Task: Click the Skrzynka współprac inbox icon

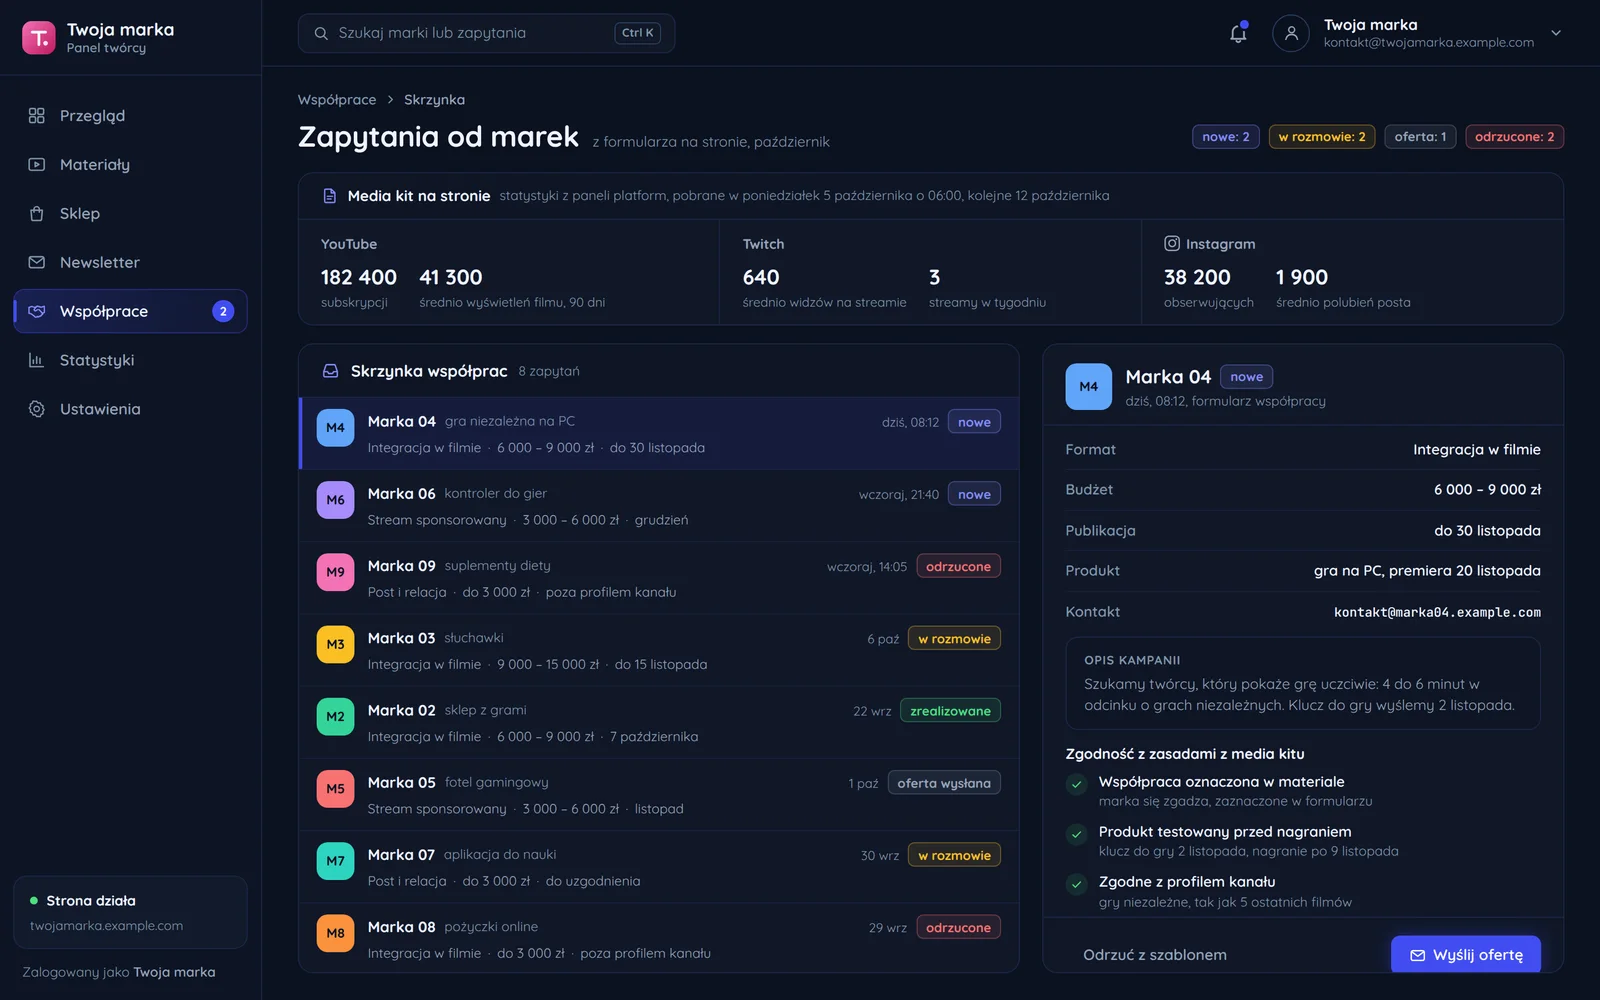Action: (330, 372)
